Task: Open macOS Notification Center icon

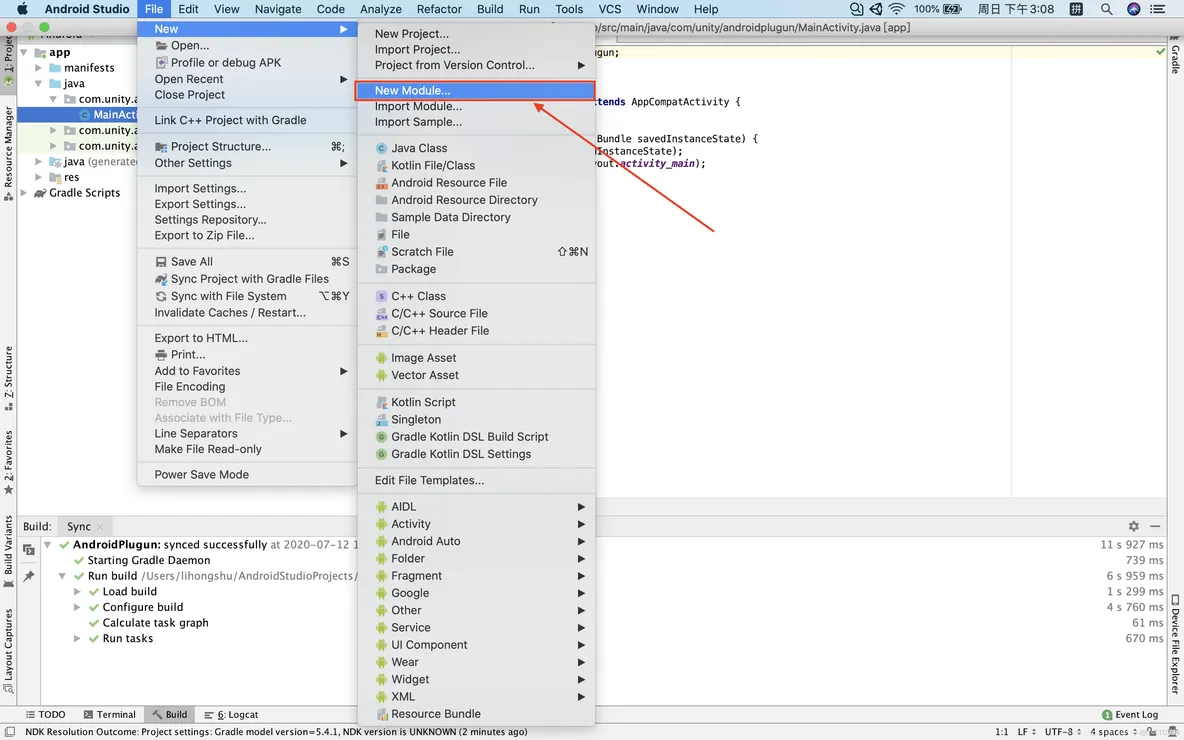Action: pos(1158,9)
